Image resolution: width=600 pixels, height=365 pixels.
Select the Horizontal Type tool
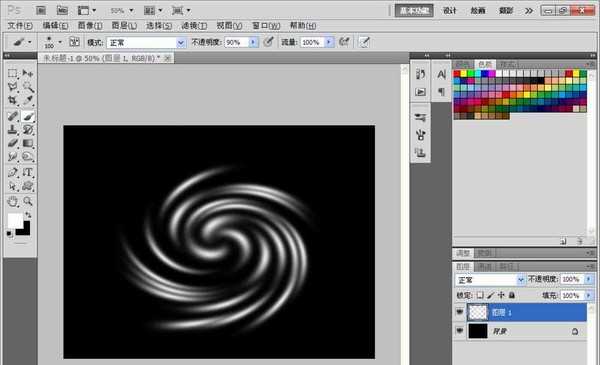[x=28, y=173]
